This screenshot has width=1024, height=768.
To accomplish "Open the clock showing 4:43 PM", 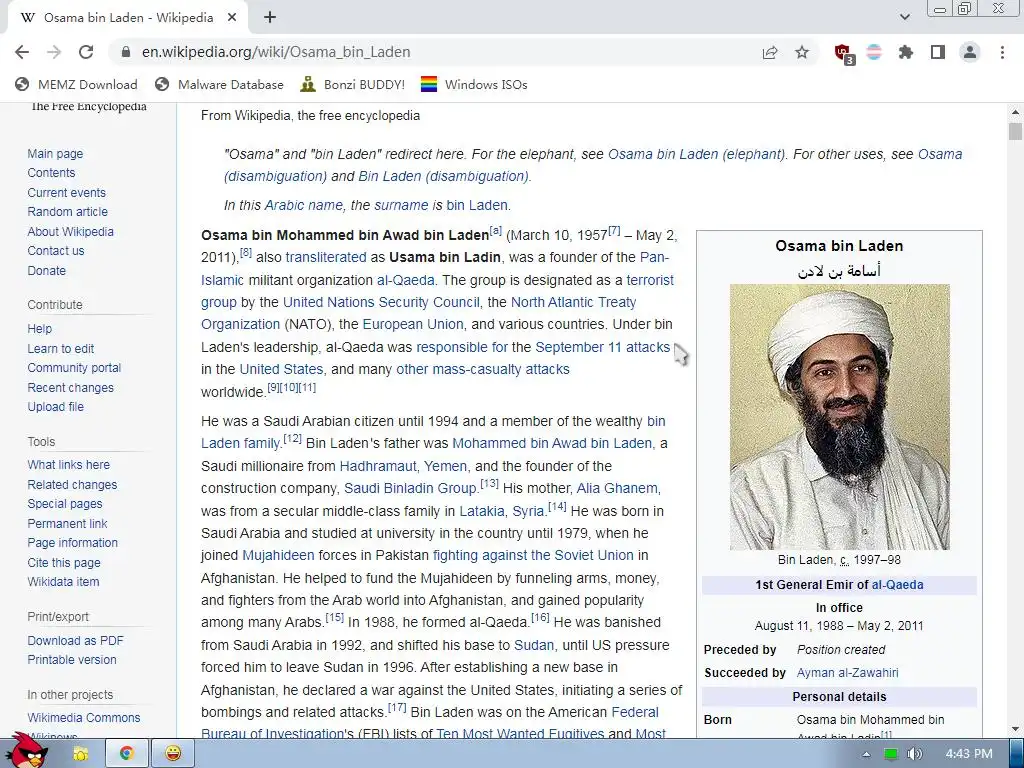I will coord(968,754).
